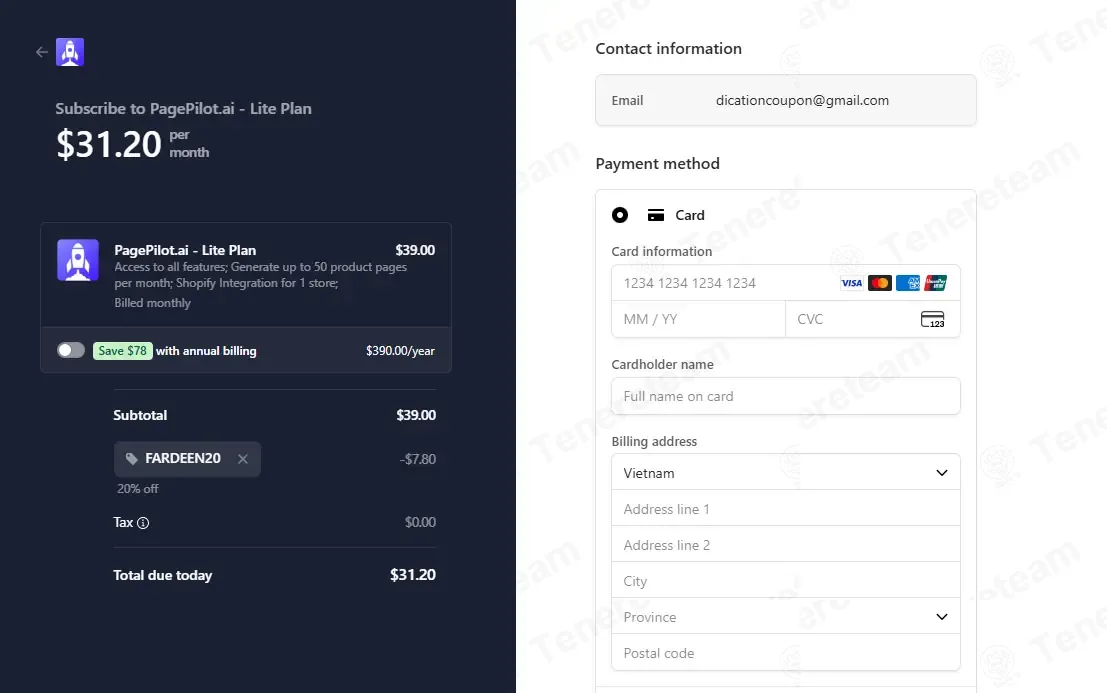Image resolution: width=1107 pixels, height=693 pixels.
Task: Click the Billed monthly text
Action: click(x=152, y=303)
